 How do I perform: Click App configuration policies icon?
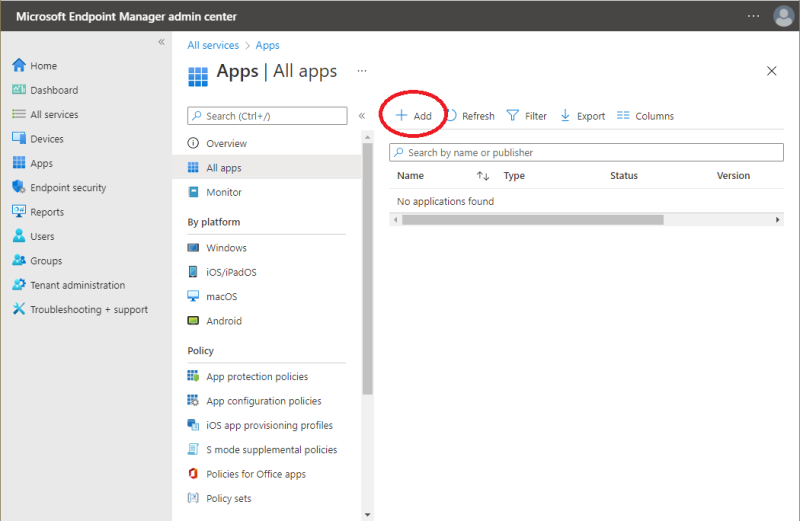click(x=193, y=401)
